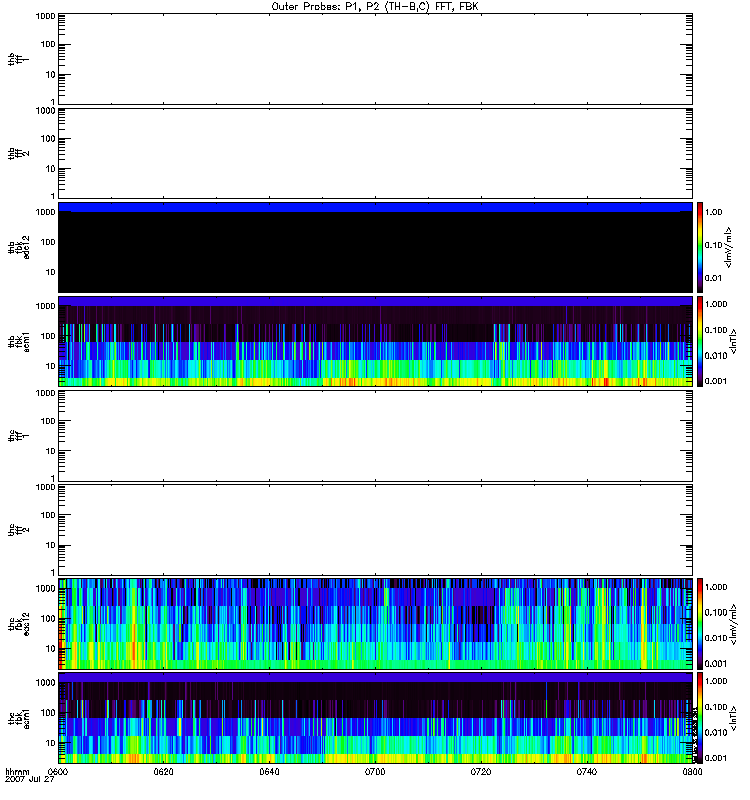Click the black thb fbk edc12 spectrogram
This screenshot has height=800, width=750.
click(375, 248)
